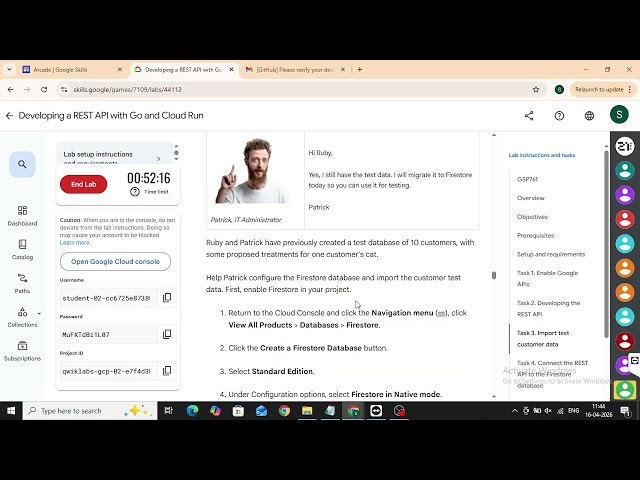The height and width of the screenshot is (480, 640).
Task: Jump to Objectives in the outline
Action: [532, 217]
